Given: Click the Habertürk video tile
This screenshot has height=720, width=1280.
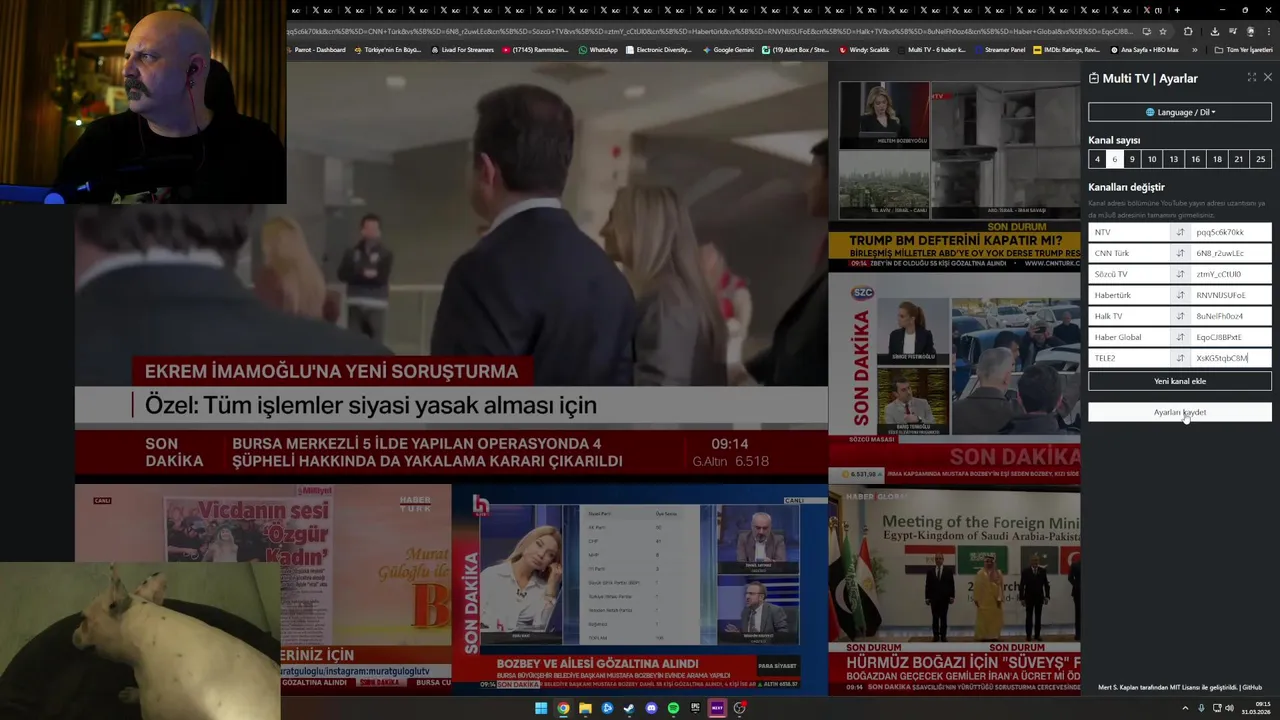Looking at the screenshot, I should point(263,588).
